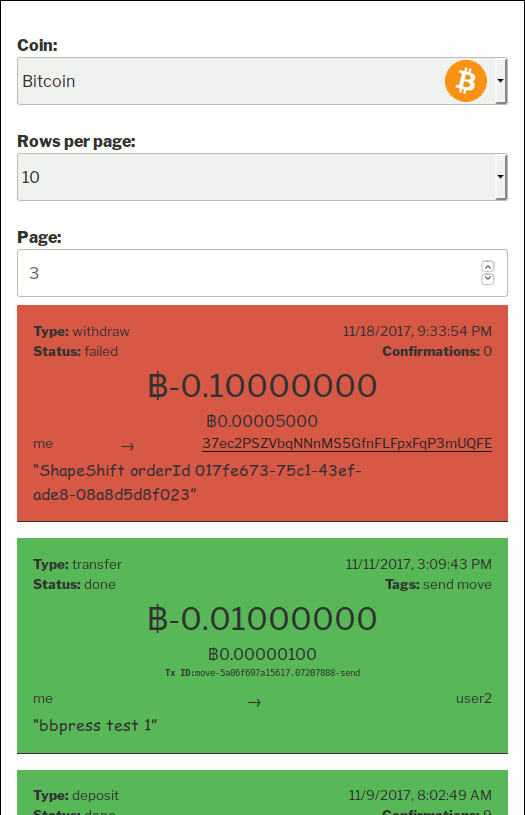This screenshot has height=815, width=525.
Task: Click the amount ฿-0.10000000 in failed withdraw
Action: [x=262, y=386]
